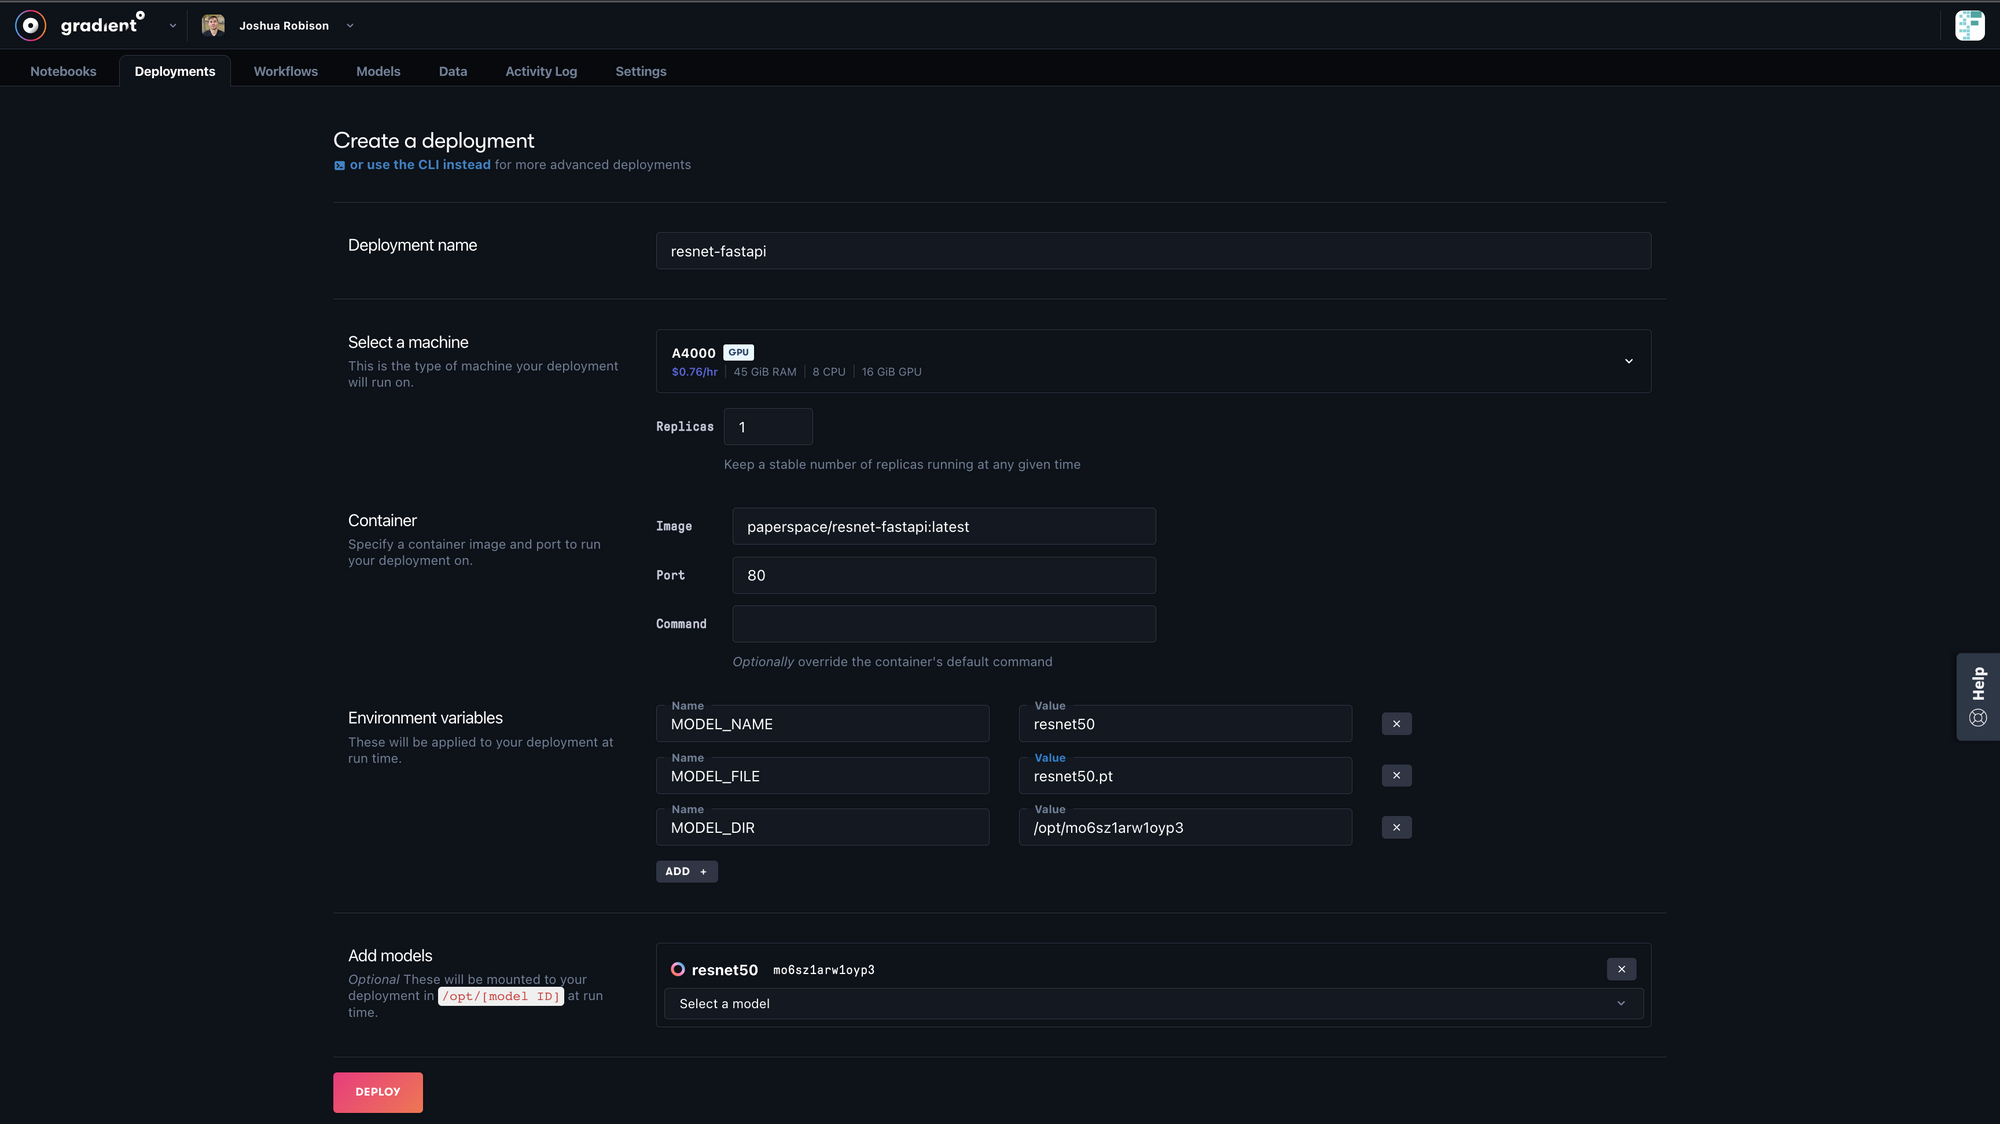Open the team avatar icon top right

pos(1969,25)
